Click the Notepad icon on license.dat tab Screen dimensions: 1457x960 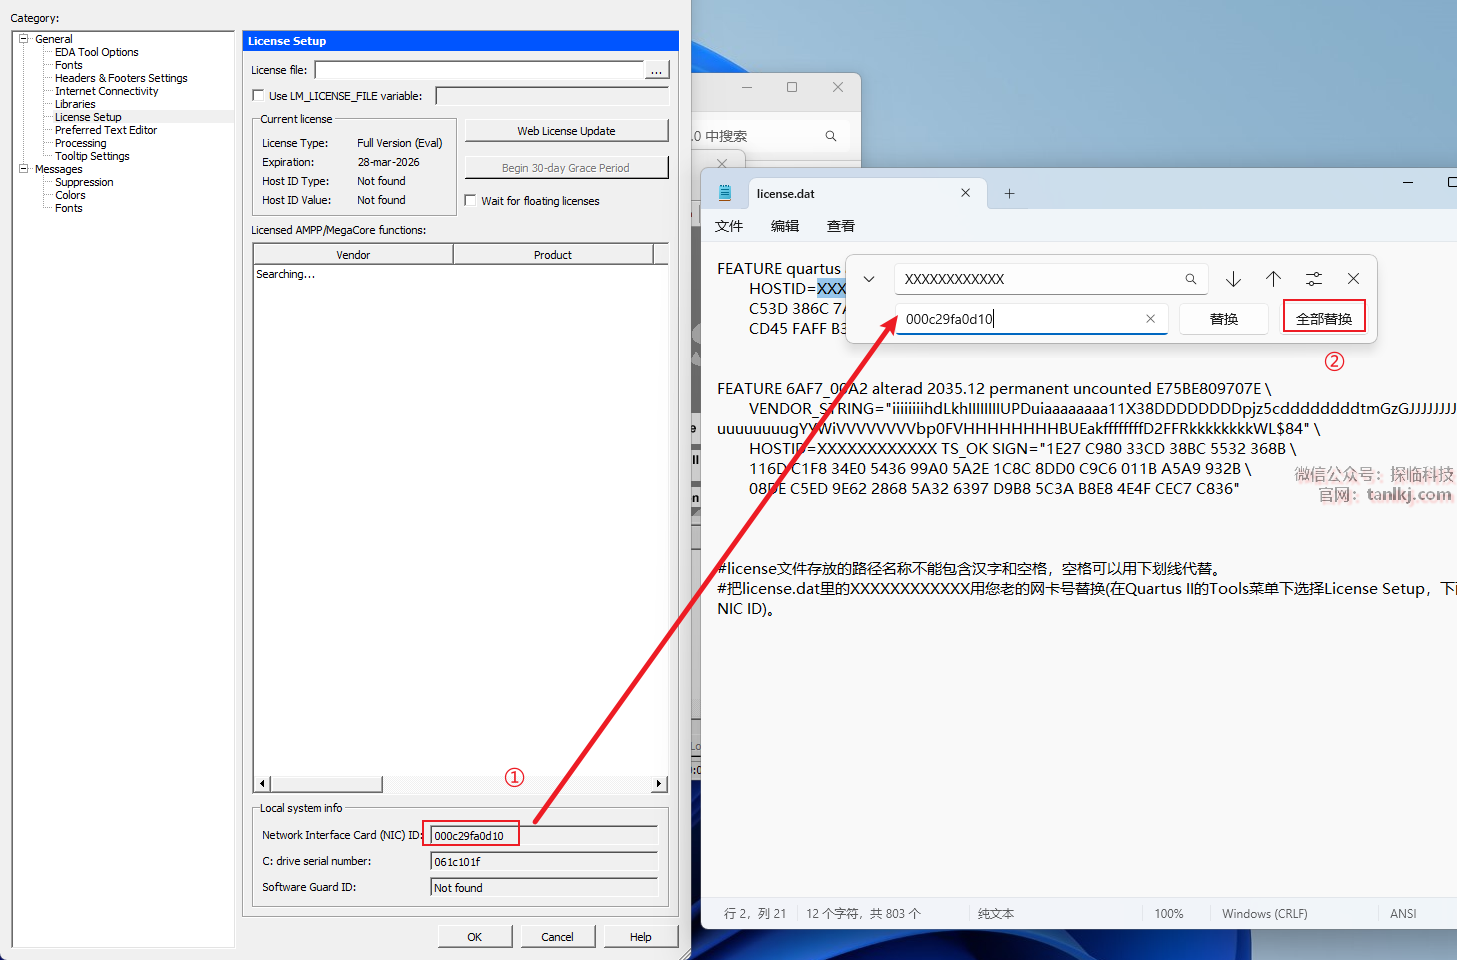click(725, 193)
